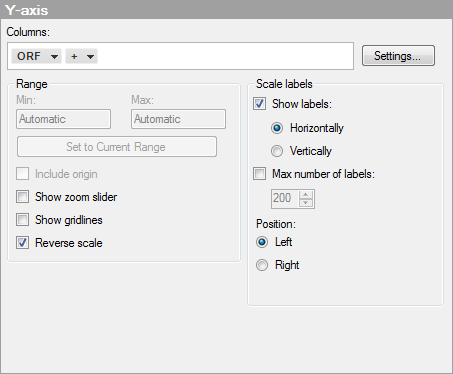Click the Settings... button

click(398, 56)
